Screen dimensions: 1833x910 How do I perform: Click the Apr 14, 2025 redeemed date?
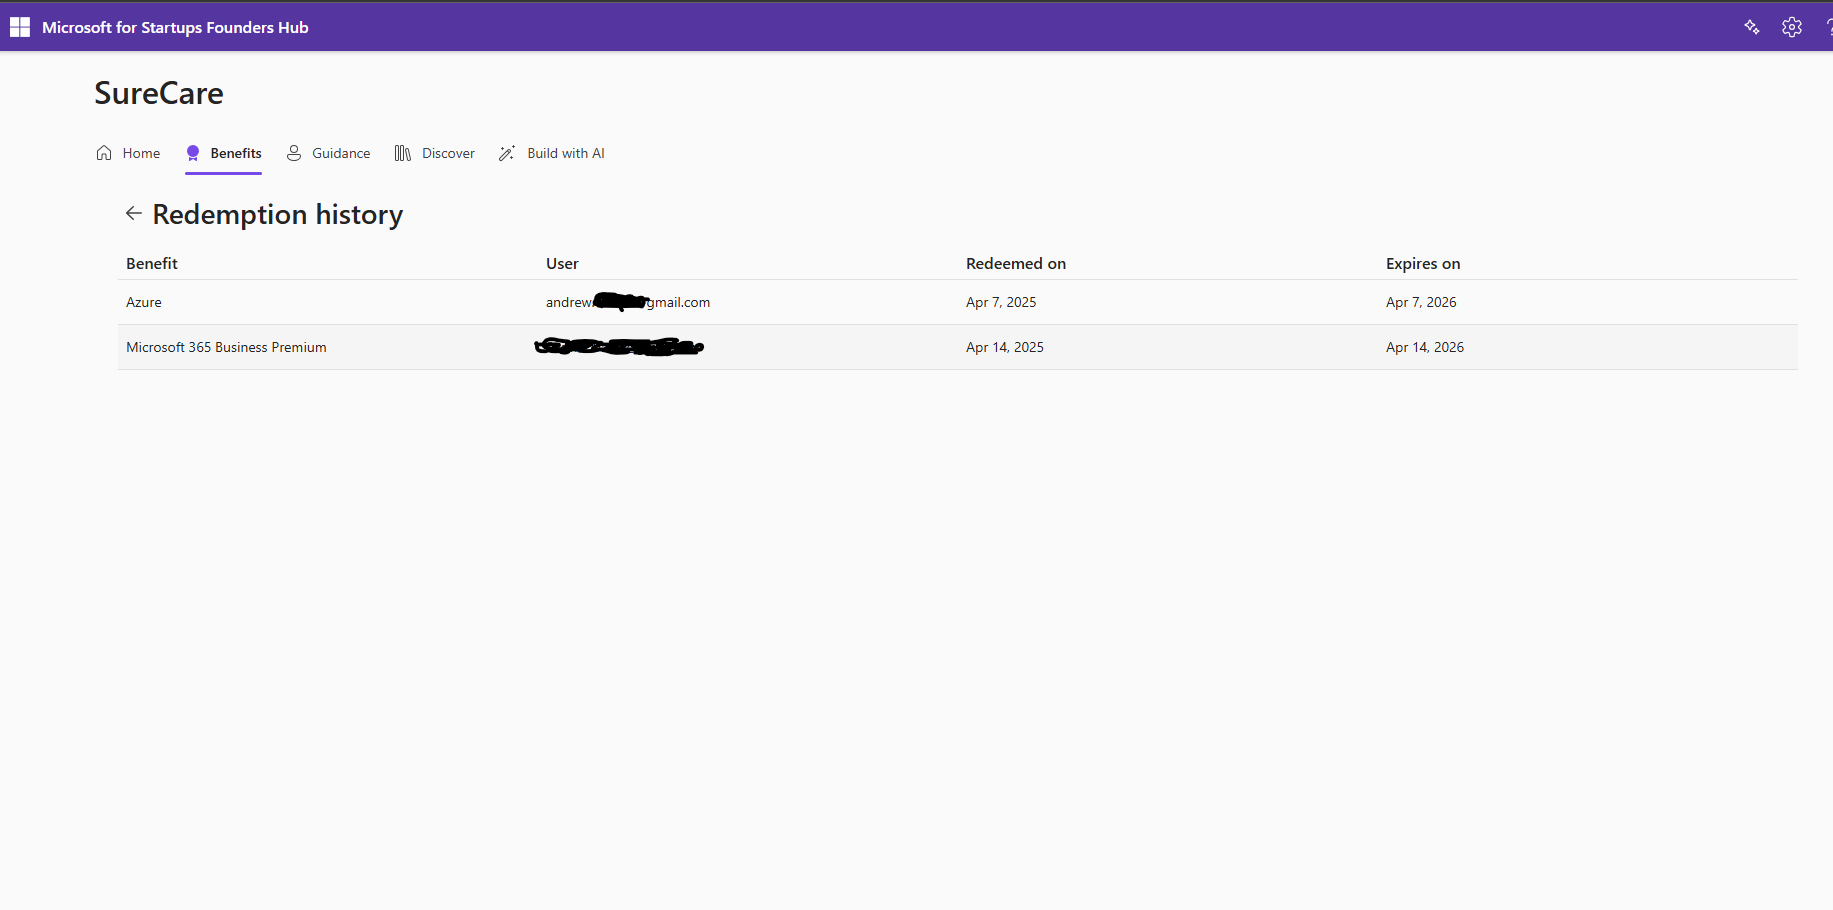coord(1005,347)
